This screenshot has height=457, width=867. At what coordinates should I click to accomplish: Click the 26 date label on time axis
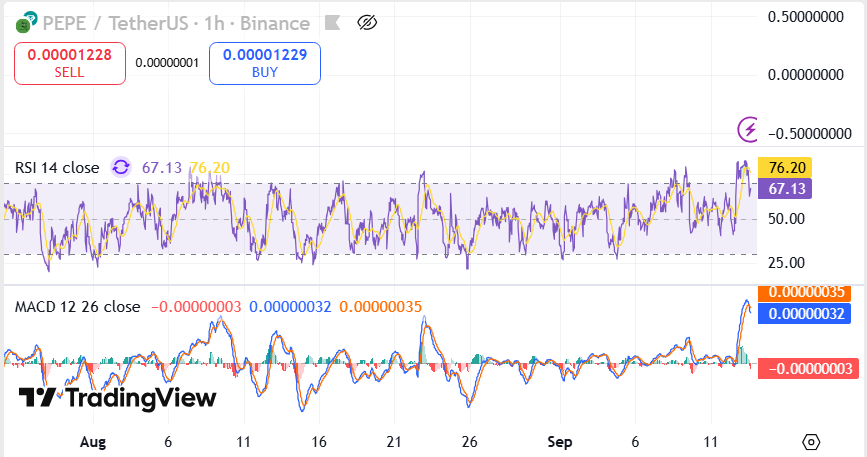469,442
